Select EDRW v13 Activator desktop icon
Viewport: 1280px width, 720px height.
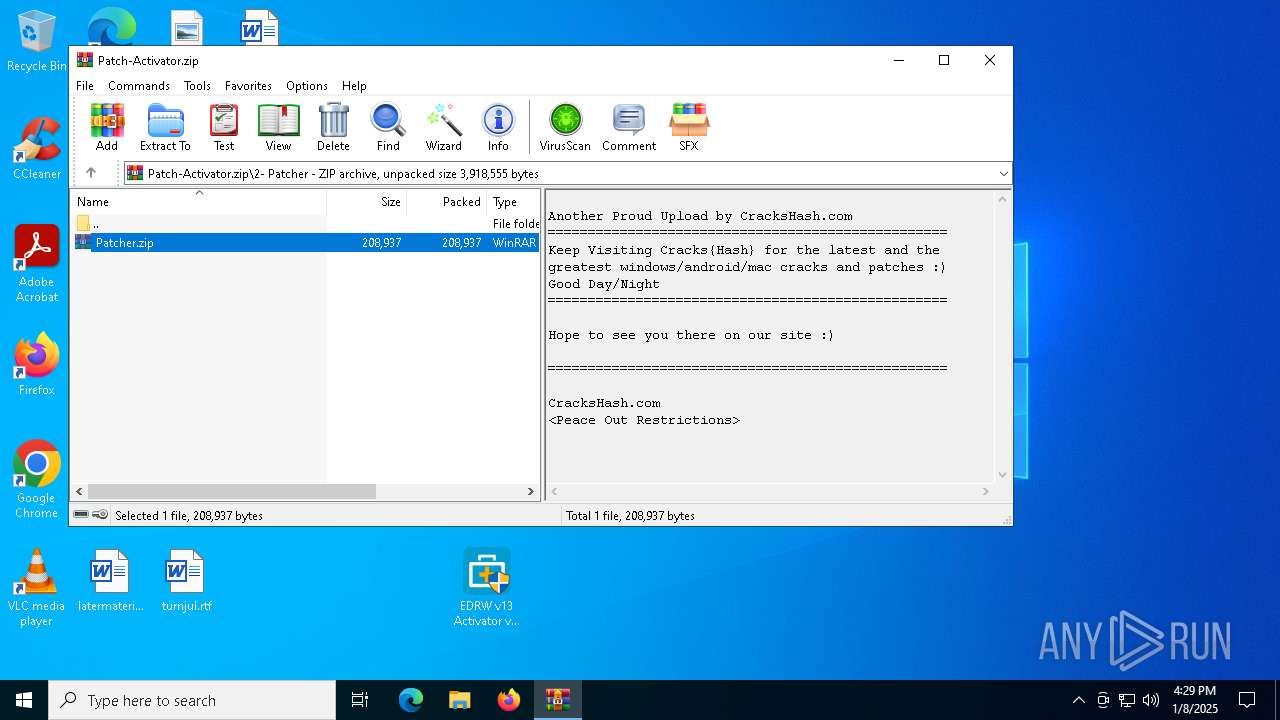(x=487, y=588)
